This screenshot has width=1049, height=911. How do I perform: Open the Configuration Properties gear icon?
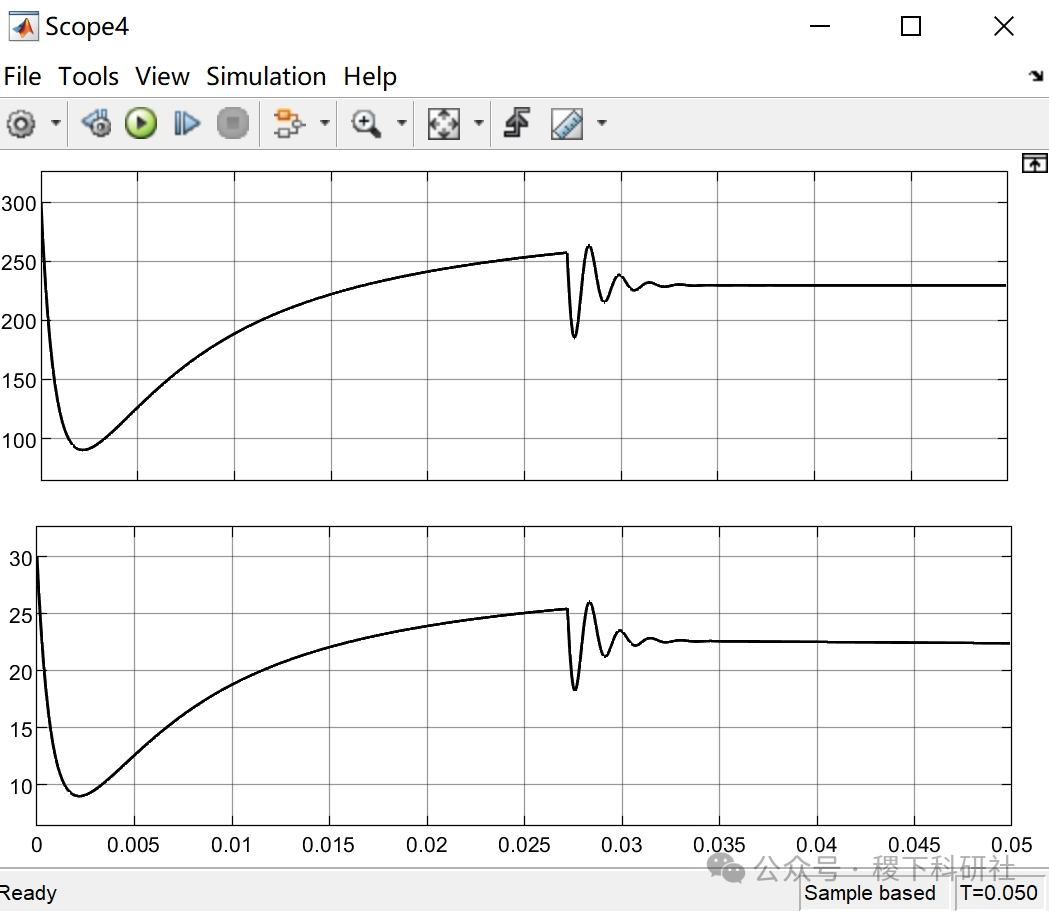[21, 124]
